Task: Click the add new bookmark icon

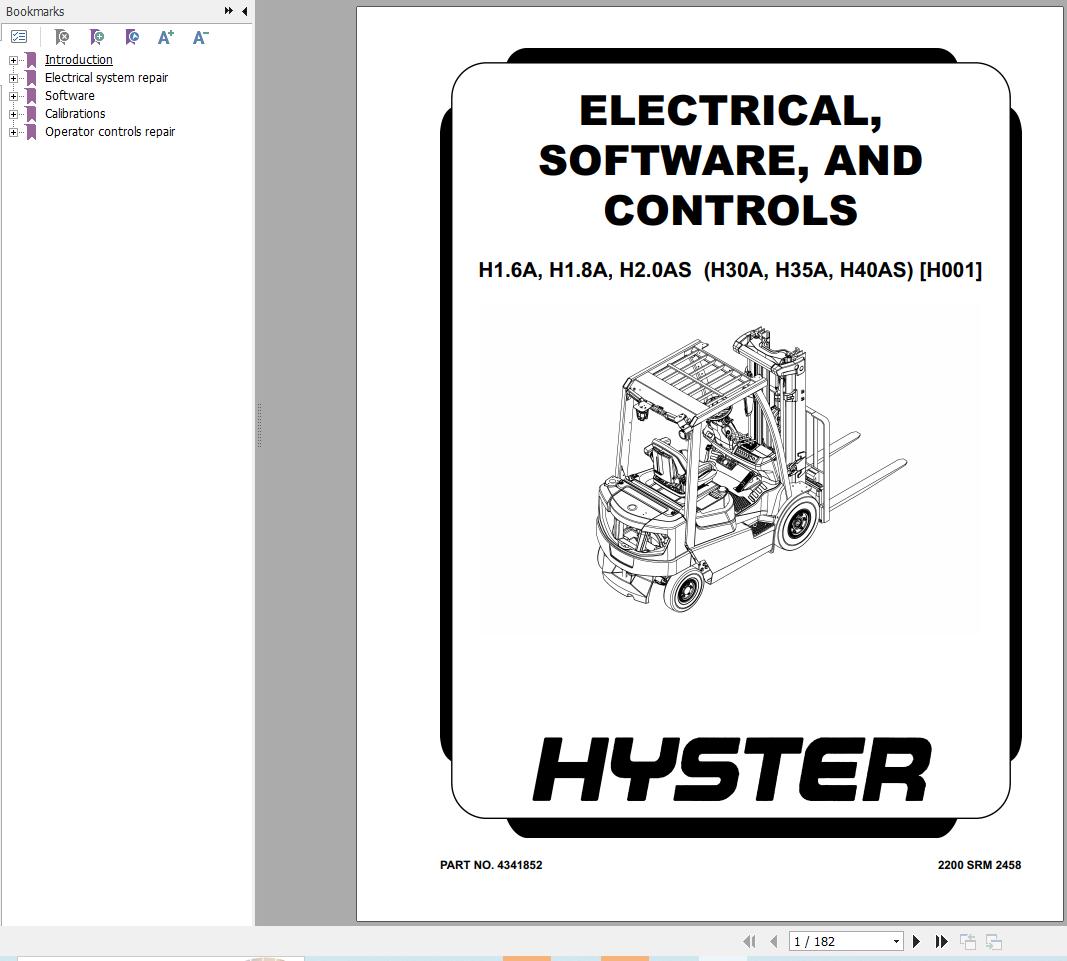Action: [97, 37]
